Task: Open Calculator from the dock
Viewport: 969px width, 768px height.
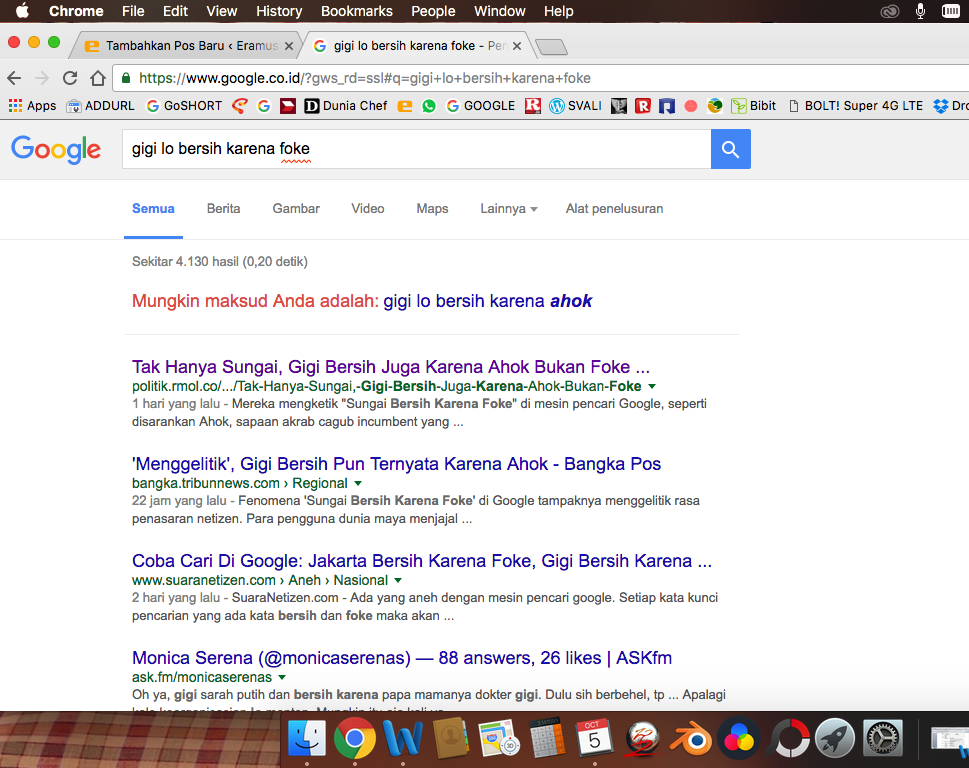Action: (547, 738)
